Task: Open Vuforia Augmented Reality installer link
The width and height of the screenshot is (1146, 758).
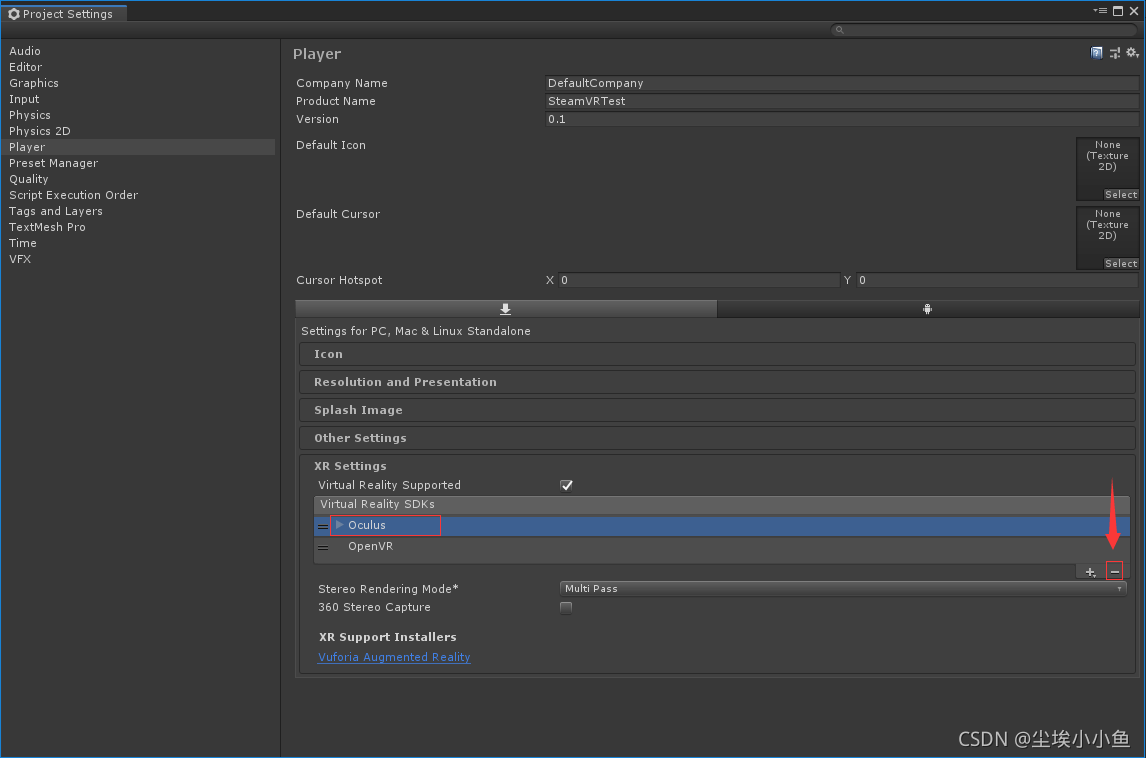Action: click(394, 657)
